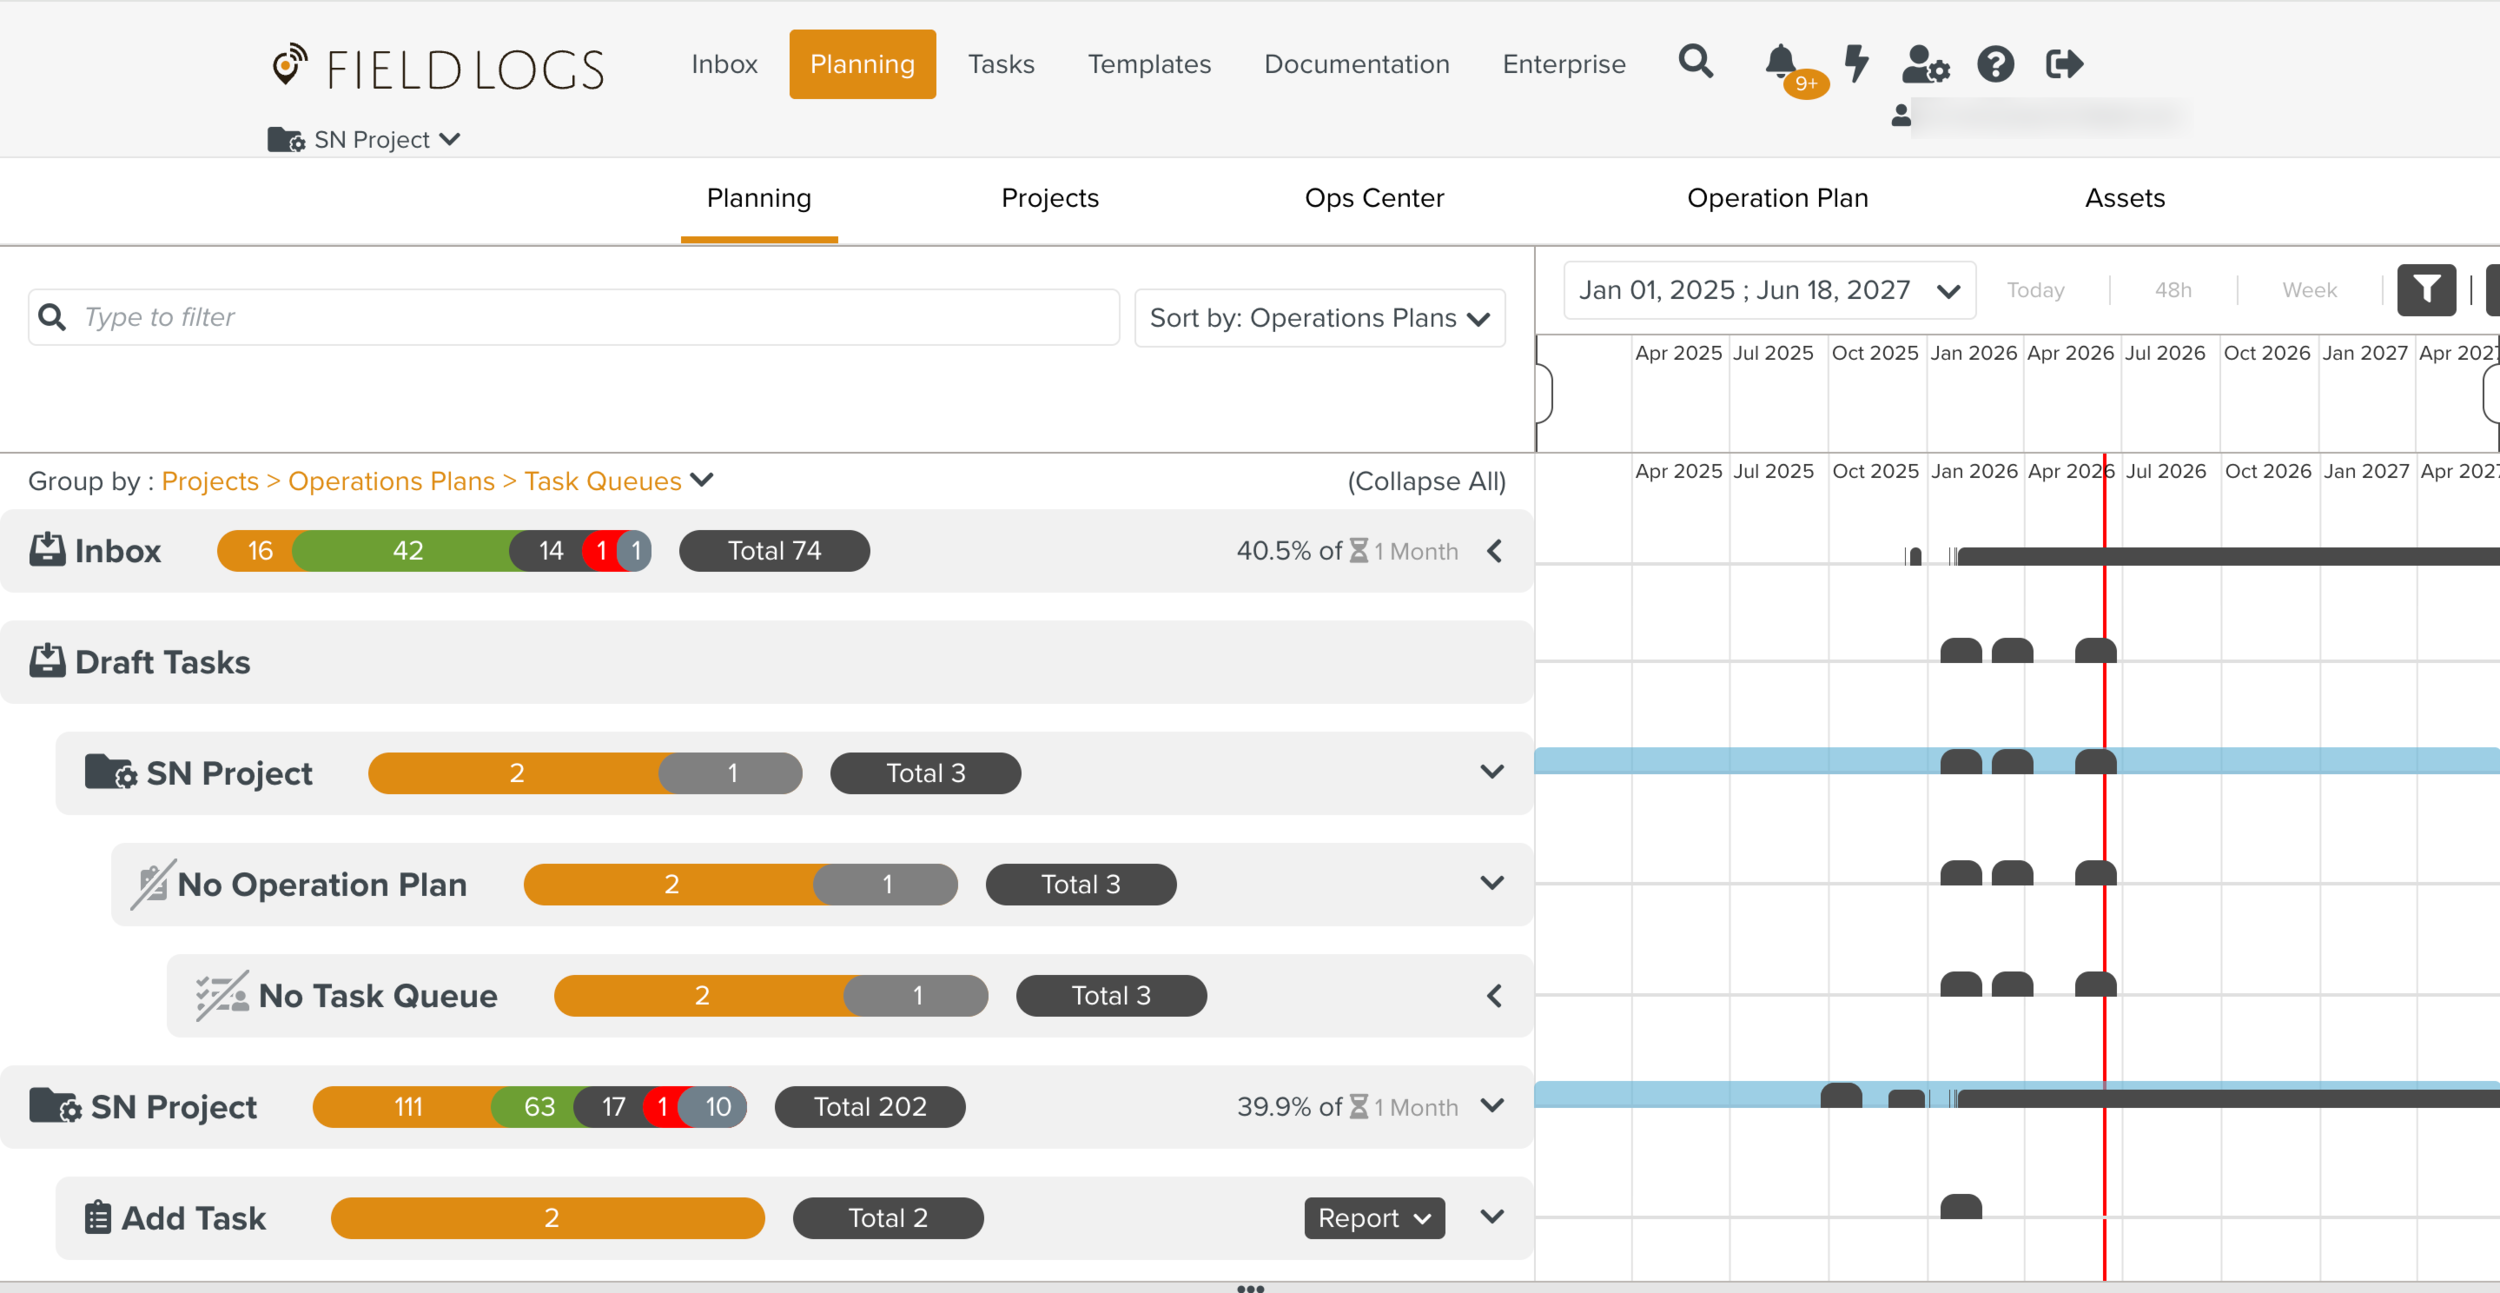
Task: Collapse SN Project Total 3 row chevron
Action: pos(1492,772)
